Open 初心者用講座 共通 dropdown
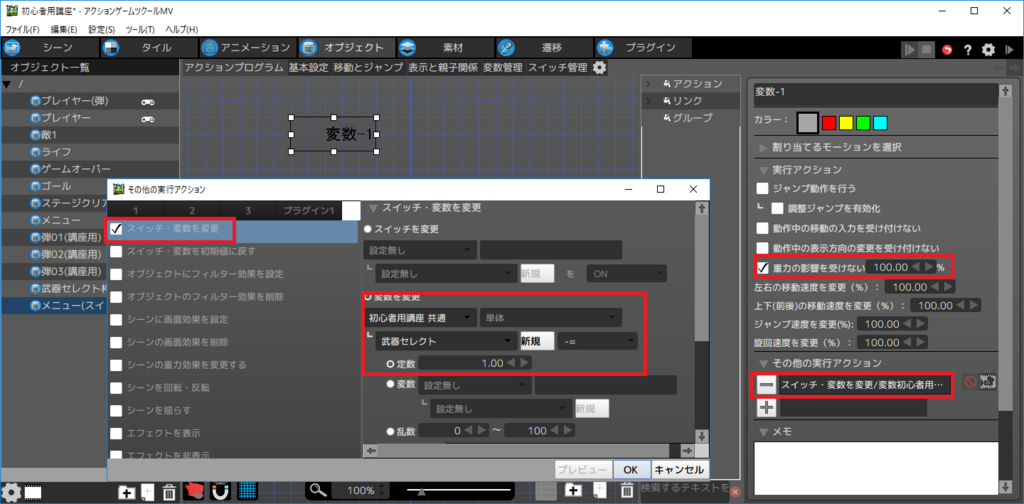Image resolution: width=1024 pixels, height=504 pixels. pyautogui.click(x=419, y=318)
